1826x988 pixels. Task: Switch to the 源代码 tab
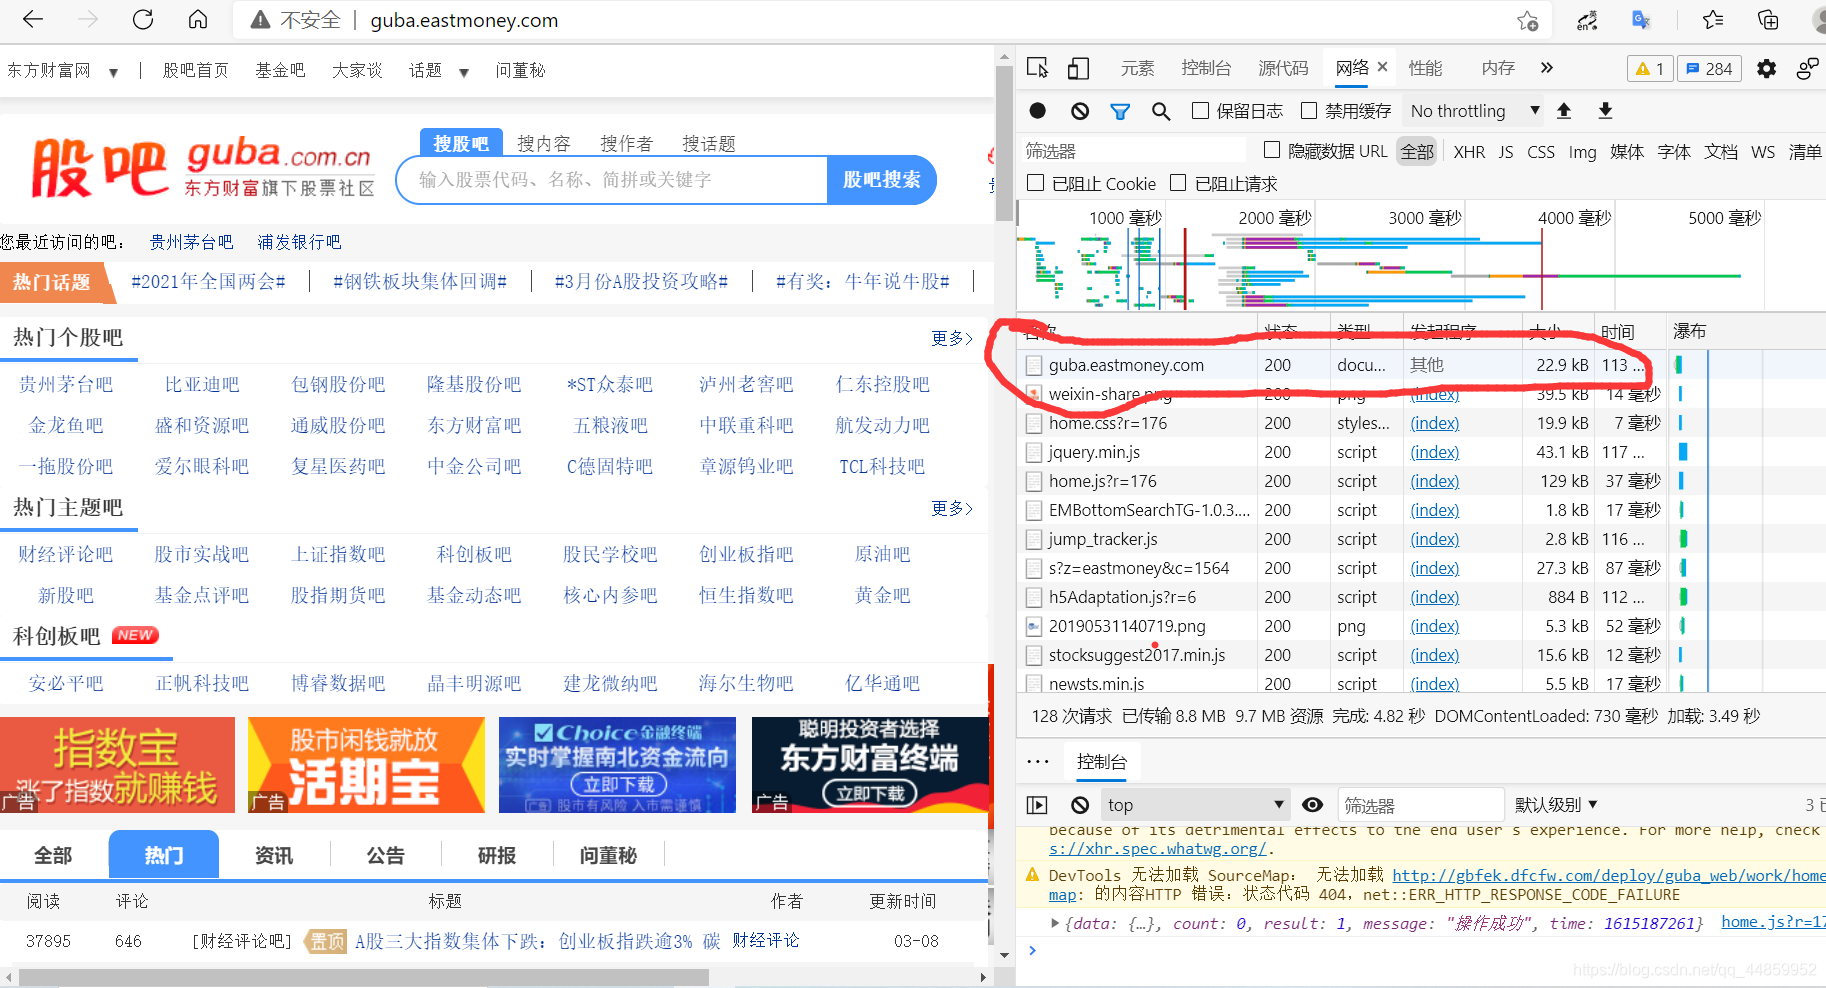[1283, 68]
